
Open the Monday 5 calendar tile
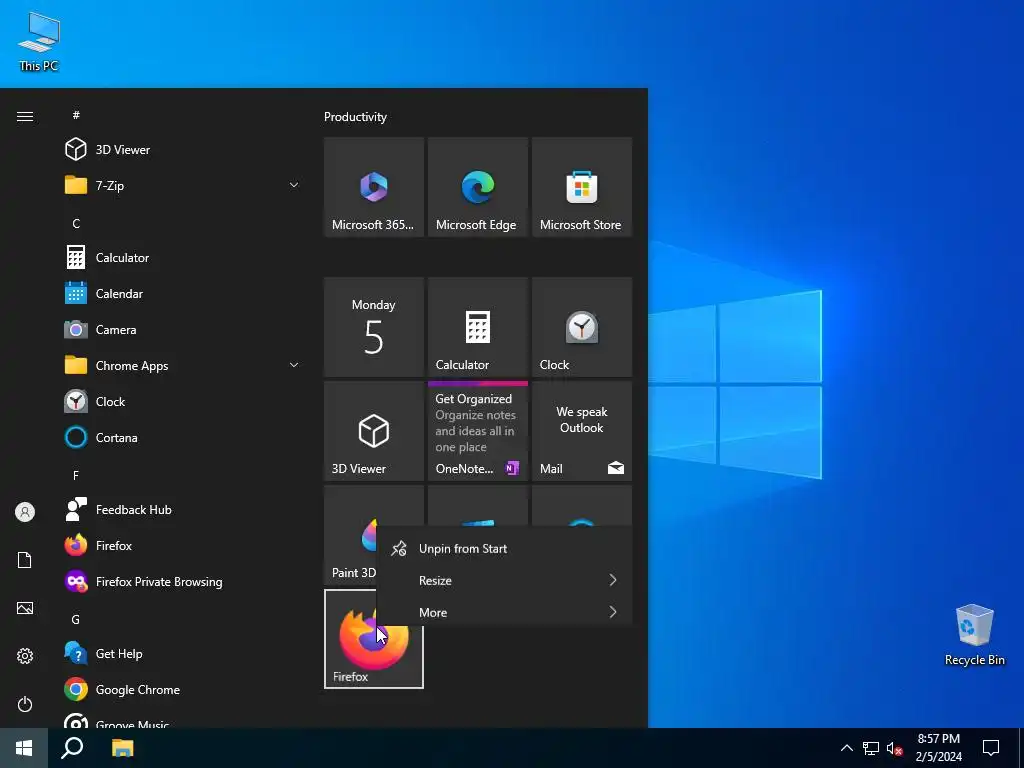pyautogui.click(x=374, y=327)
